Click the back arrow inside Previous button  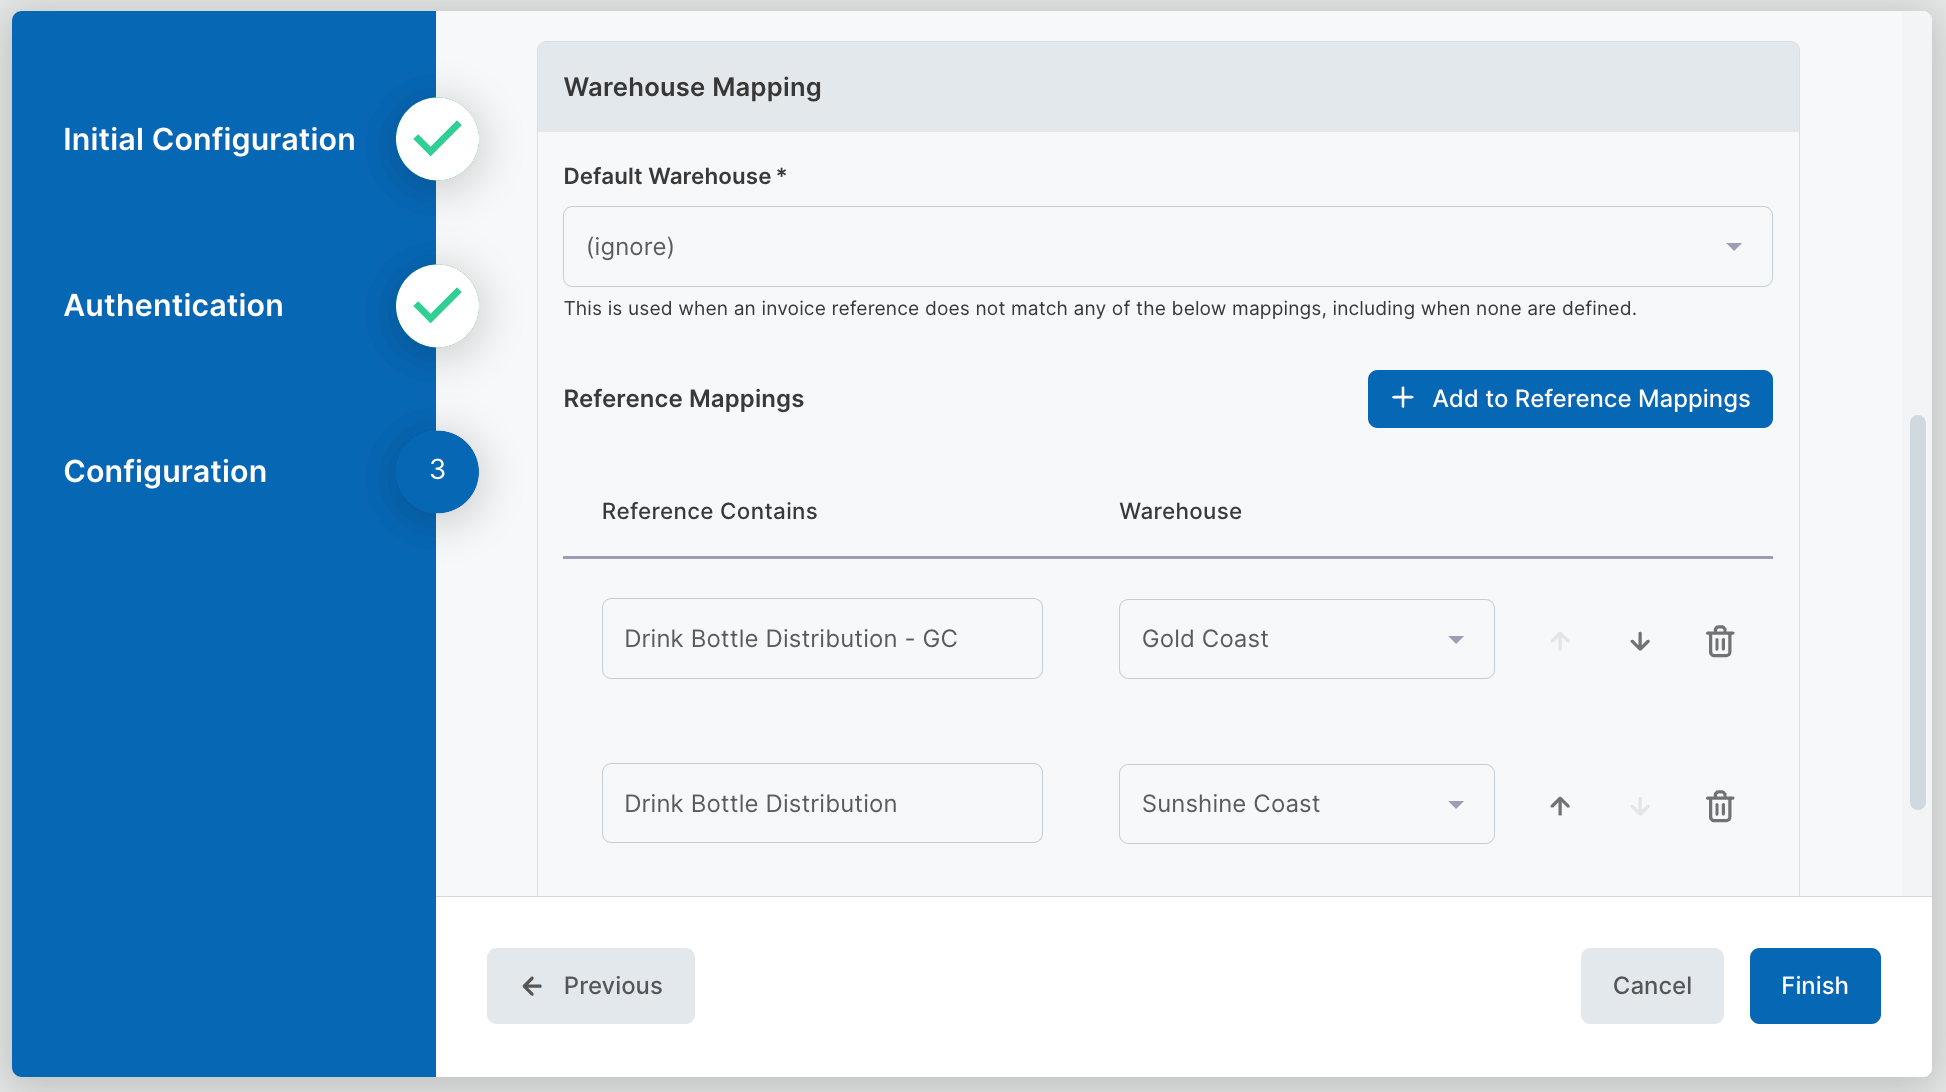coord(531,986)
